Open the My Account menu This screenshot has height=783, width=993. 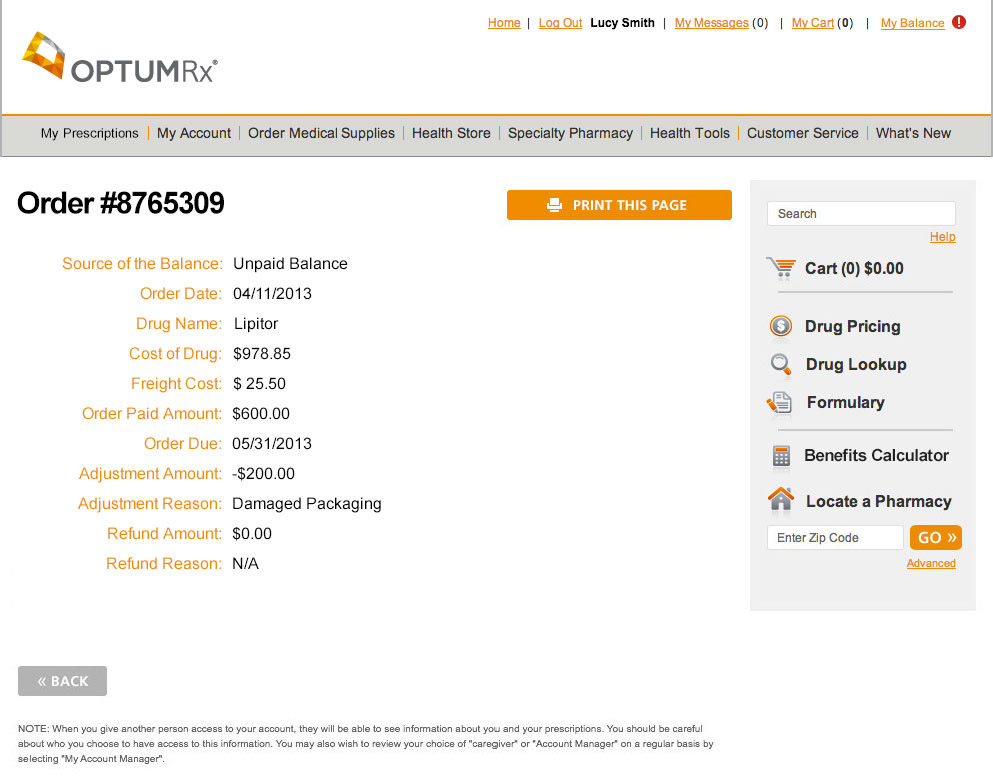194,133
